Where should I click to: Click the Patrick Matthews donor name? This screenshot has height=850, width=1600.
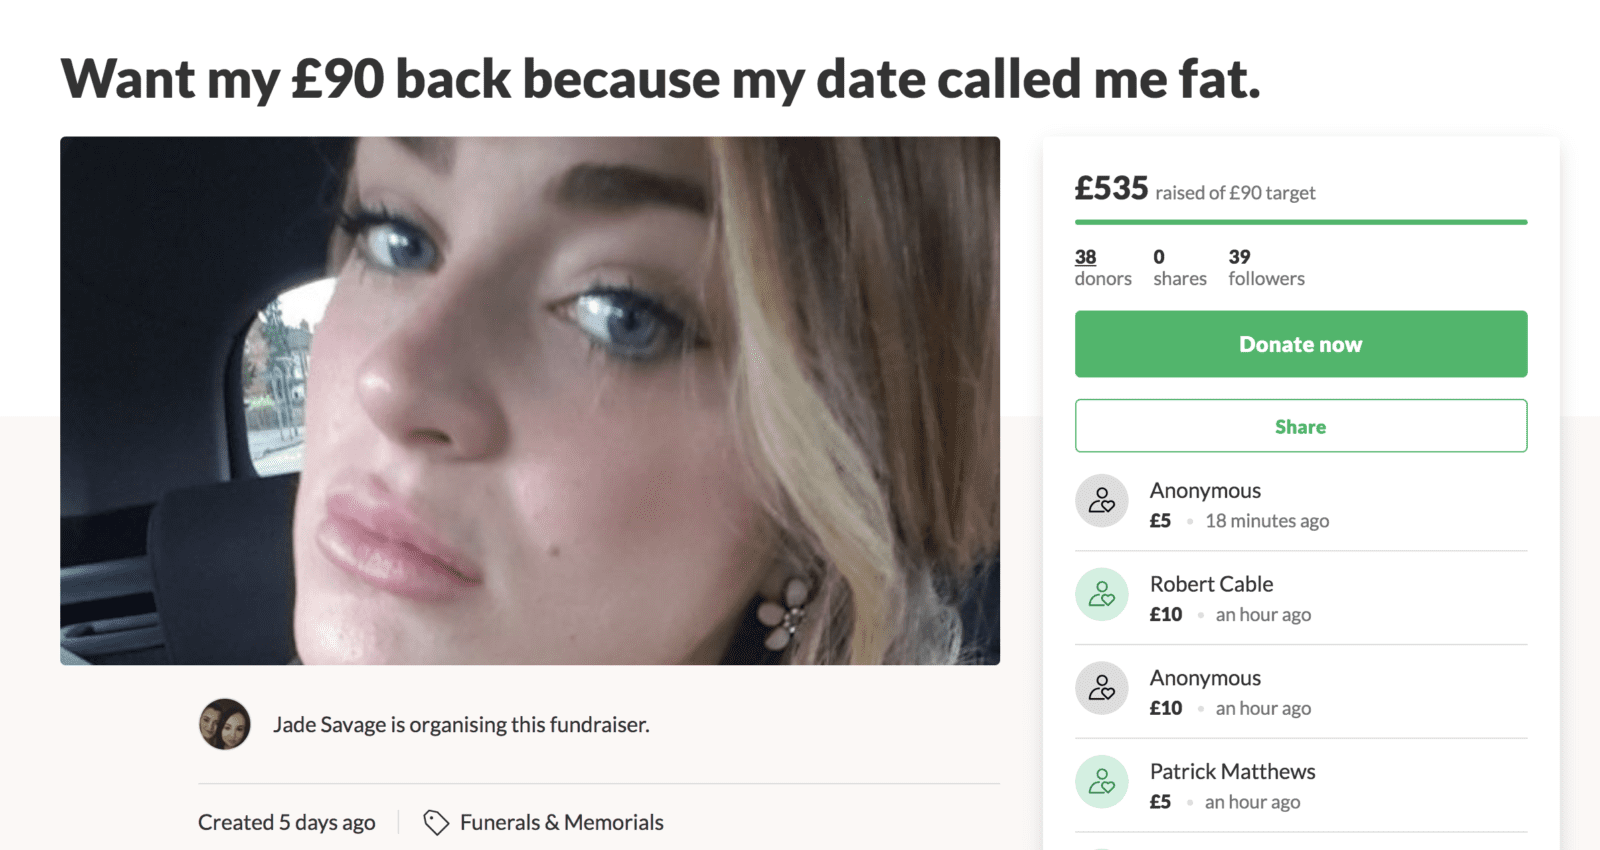(x=1232, y=771)
